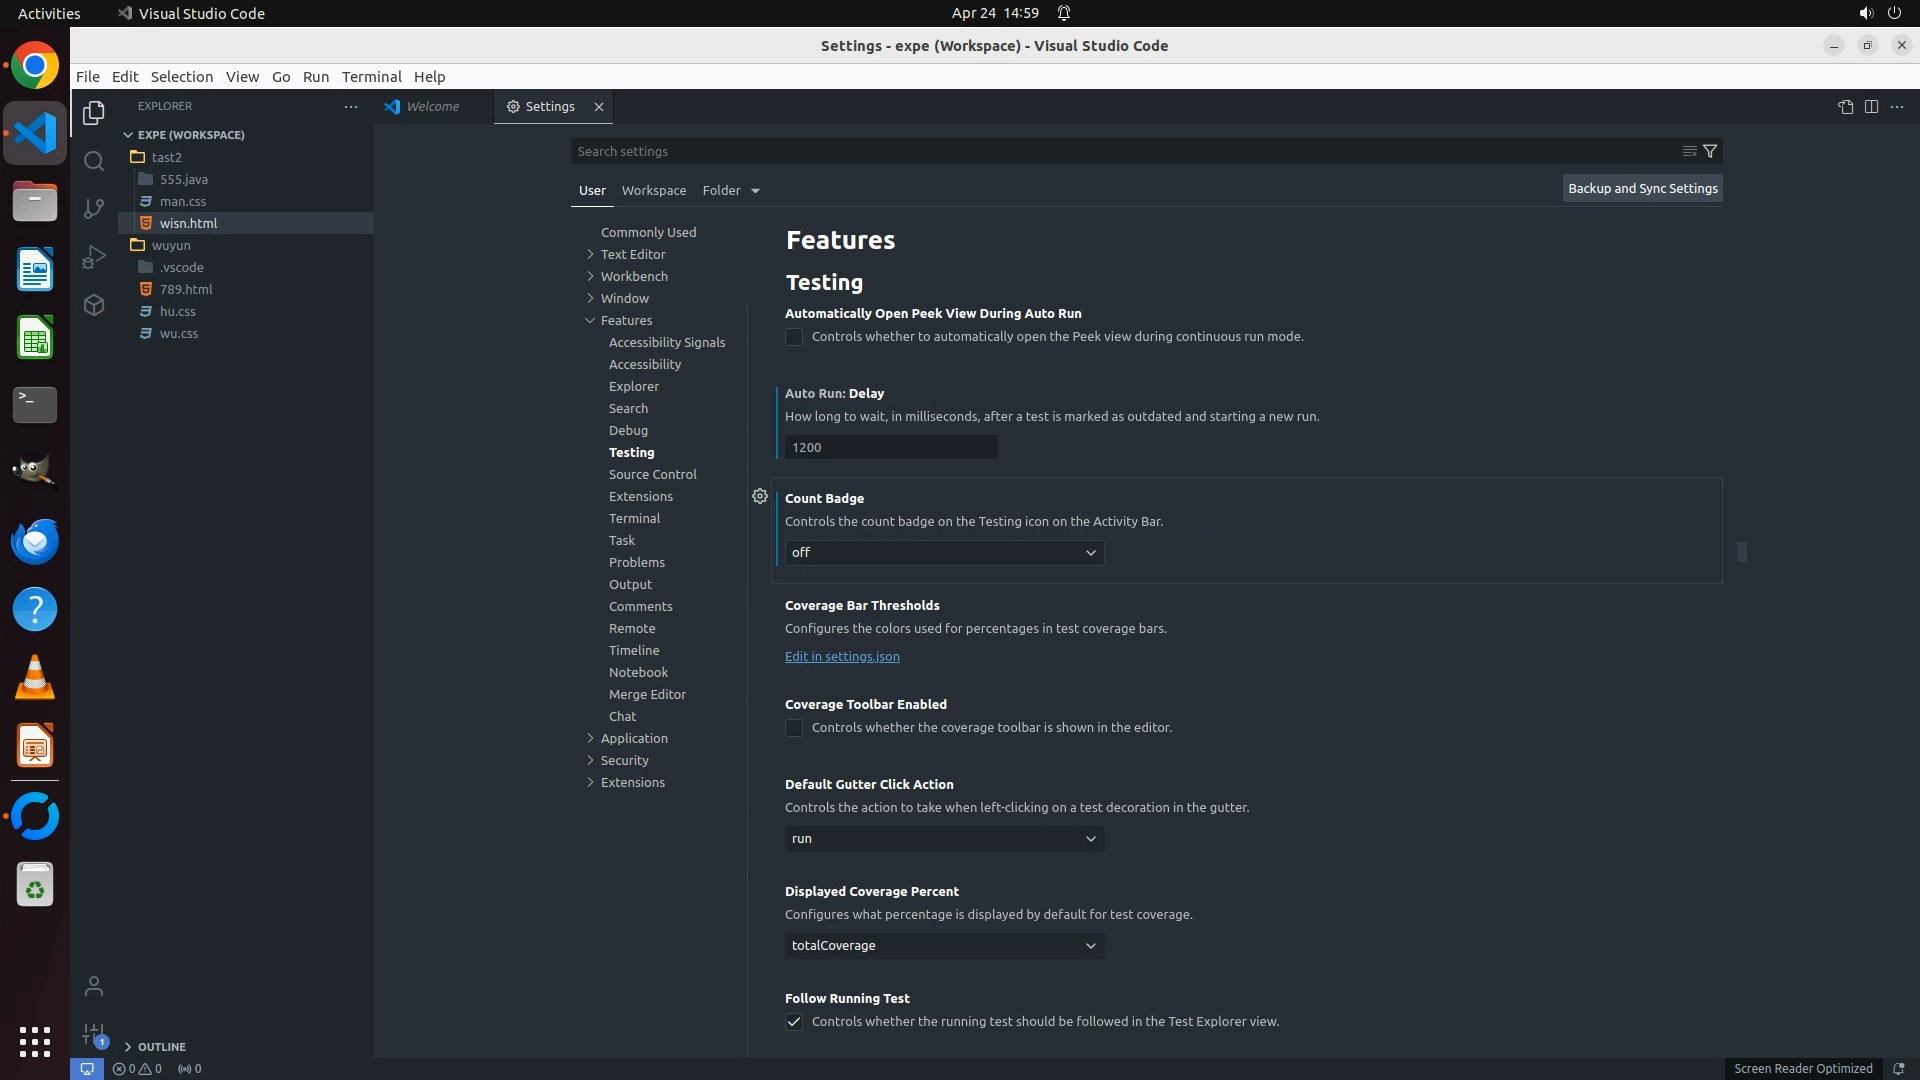The width and height of the screenshot is (1920, 1080).
Task: Click the Accounts icon in Activity Bar
Action: (93, 986)
